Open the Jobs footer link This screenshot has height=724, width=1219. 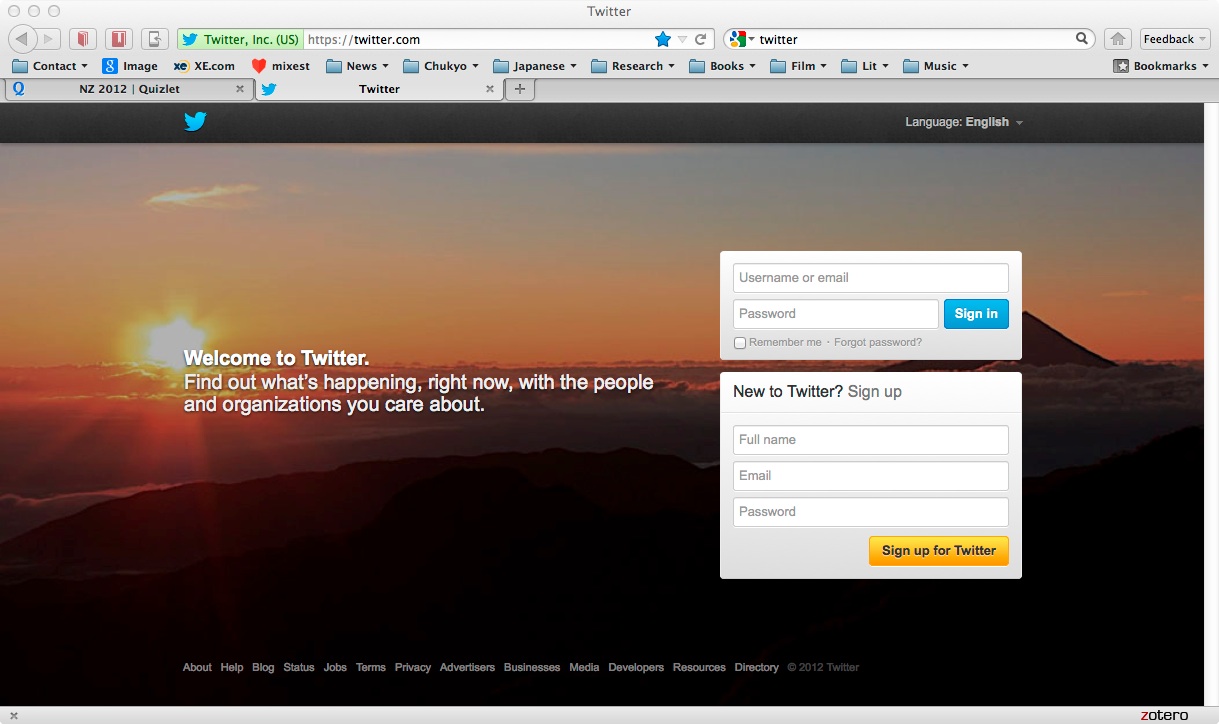click(335, 668)
